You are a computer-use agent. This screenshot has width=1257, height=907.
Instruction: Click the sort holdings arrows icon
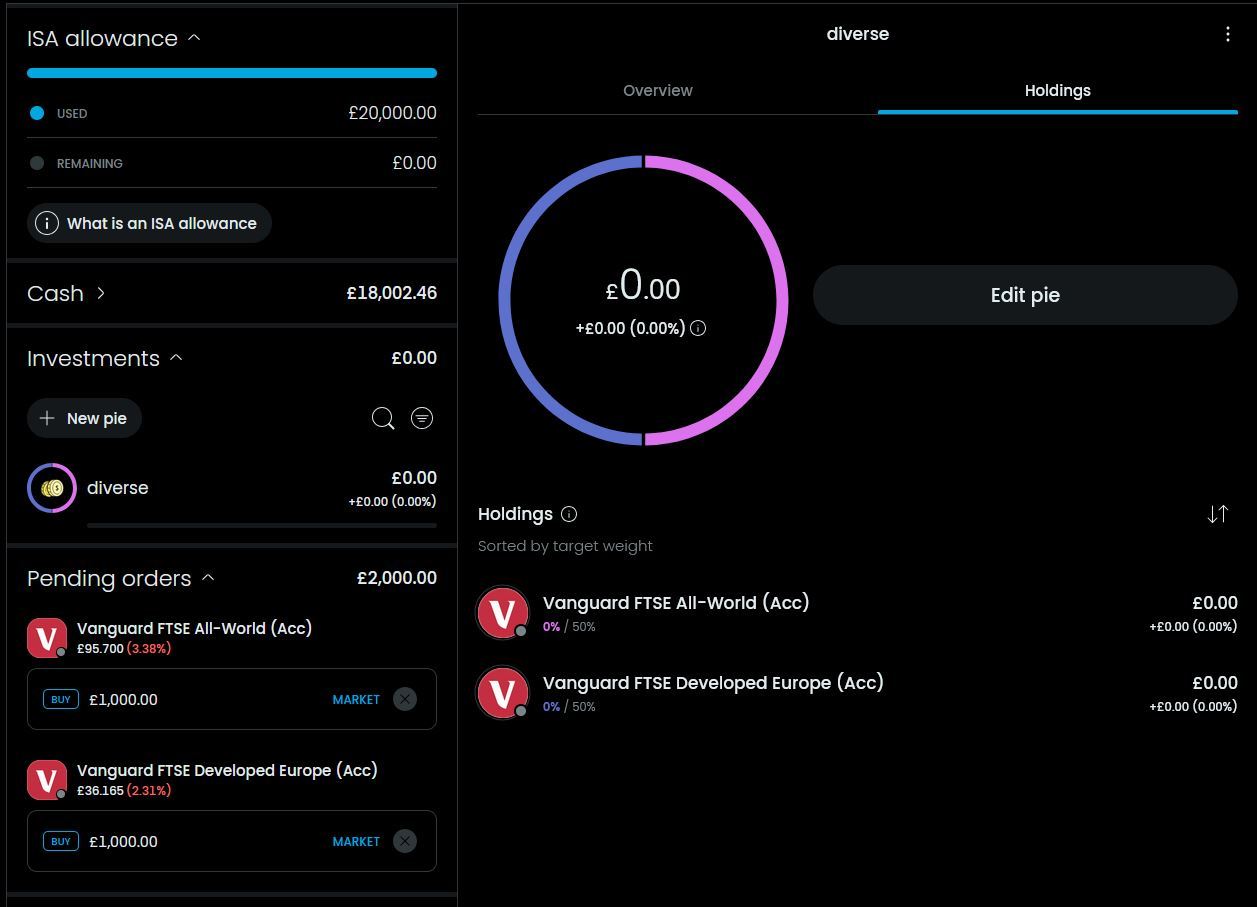(x=1217, y=514)
